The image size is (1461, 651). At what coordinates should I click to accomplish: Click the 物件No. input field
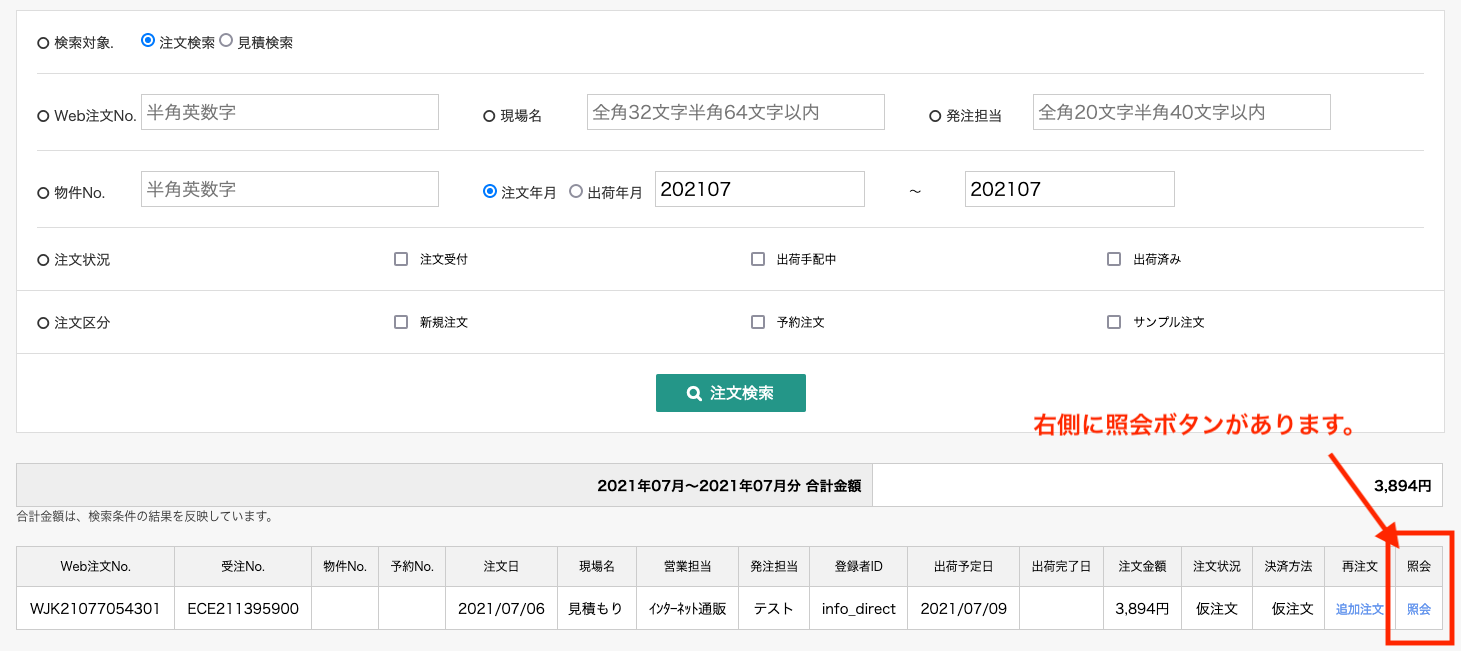coord(290,189)
